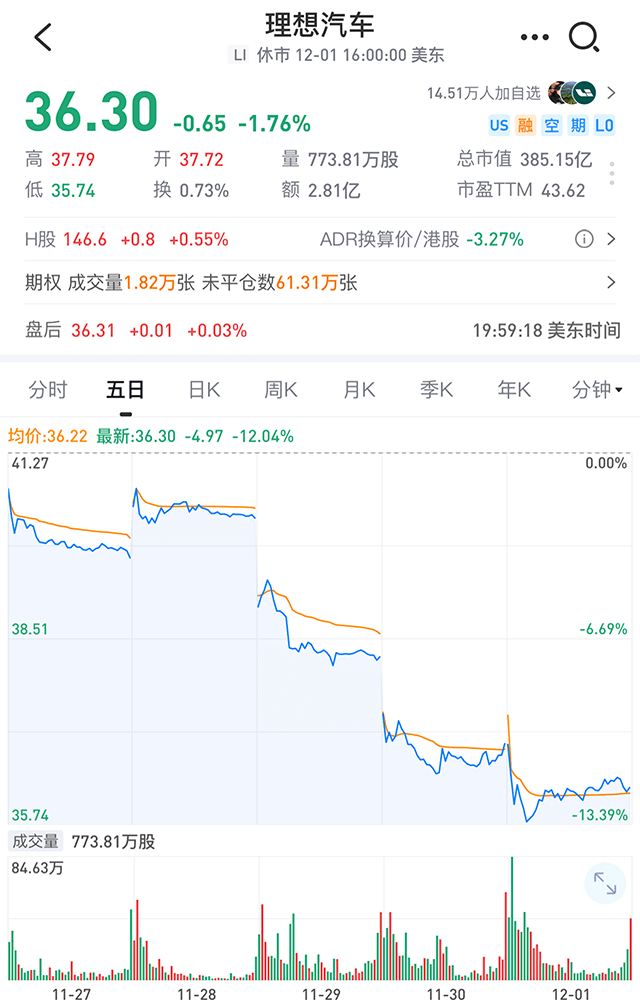Open the three-dot more options menu

[534, 37]
